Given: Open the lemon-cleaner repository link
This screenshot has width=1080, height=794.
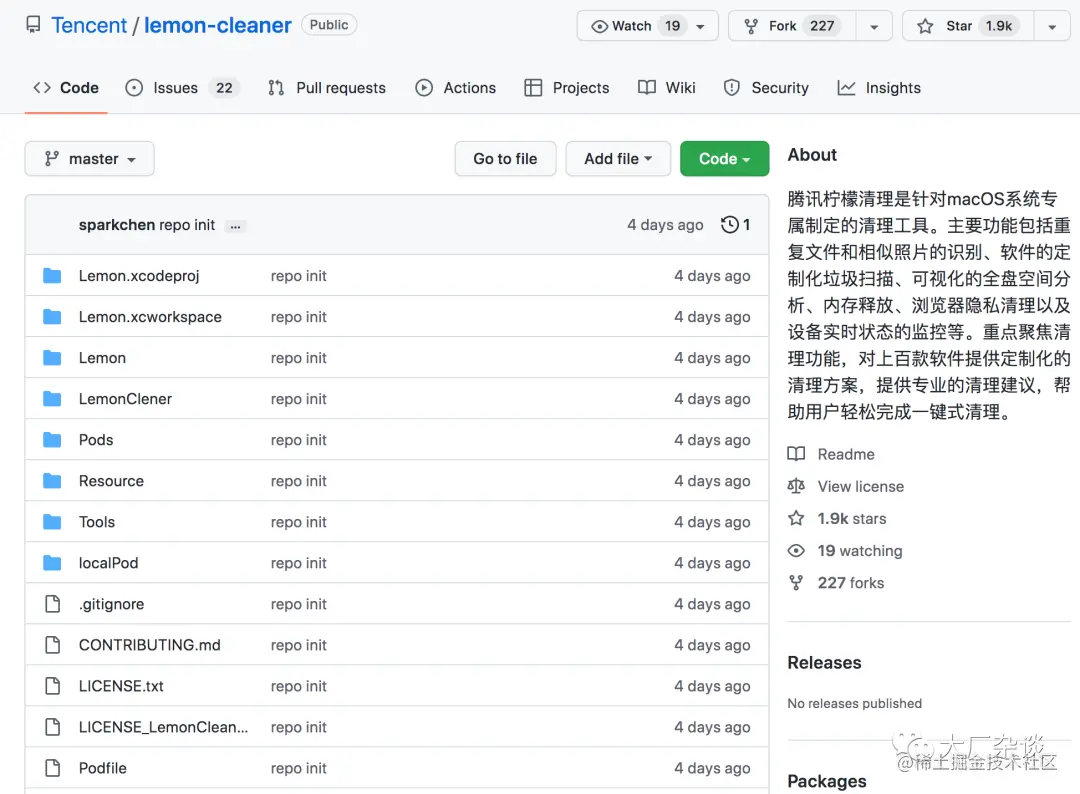Looking at the screenshot, I should click(218, 25).
